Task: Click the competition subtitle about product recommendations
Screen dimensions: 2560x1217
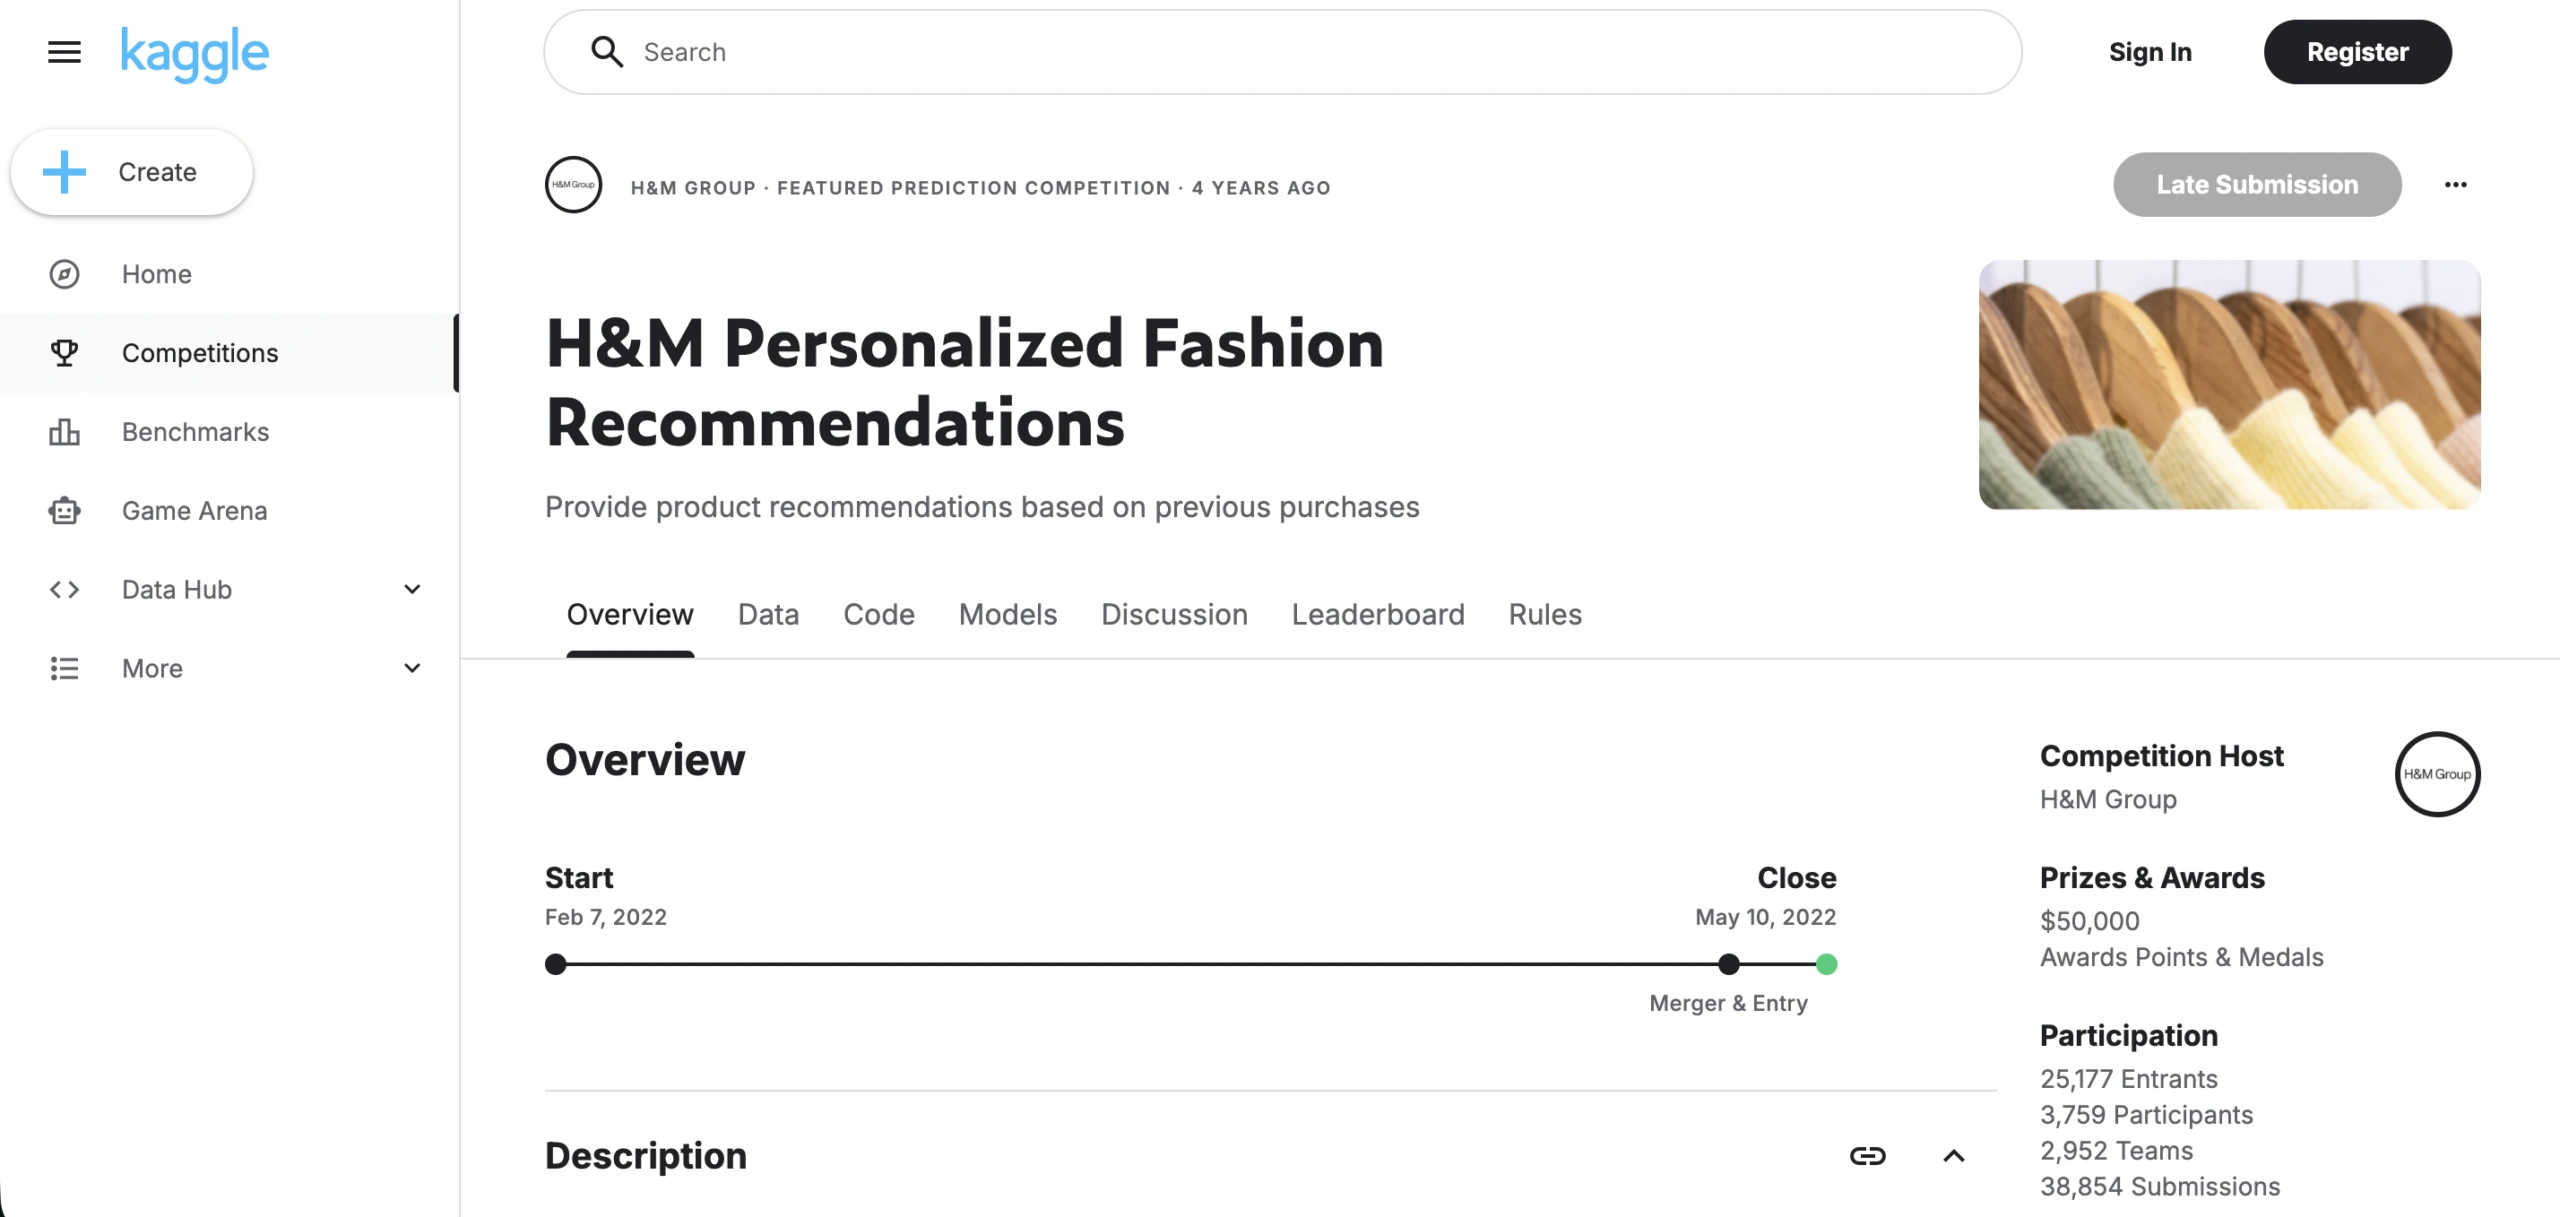Action: 982,507
